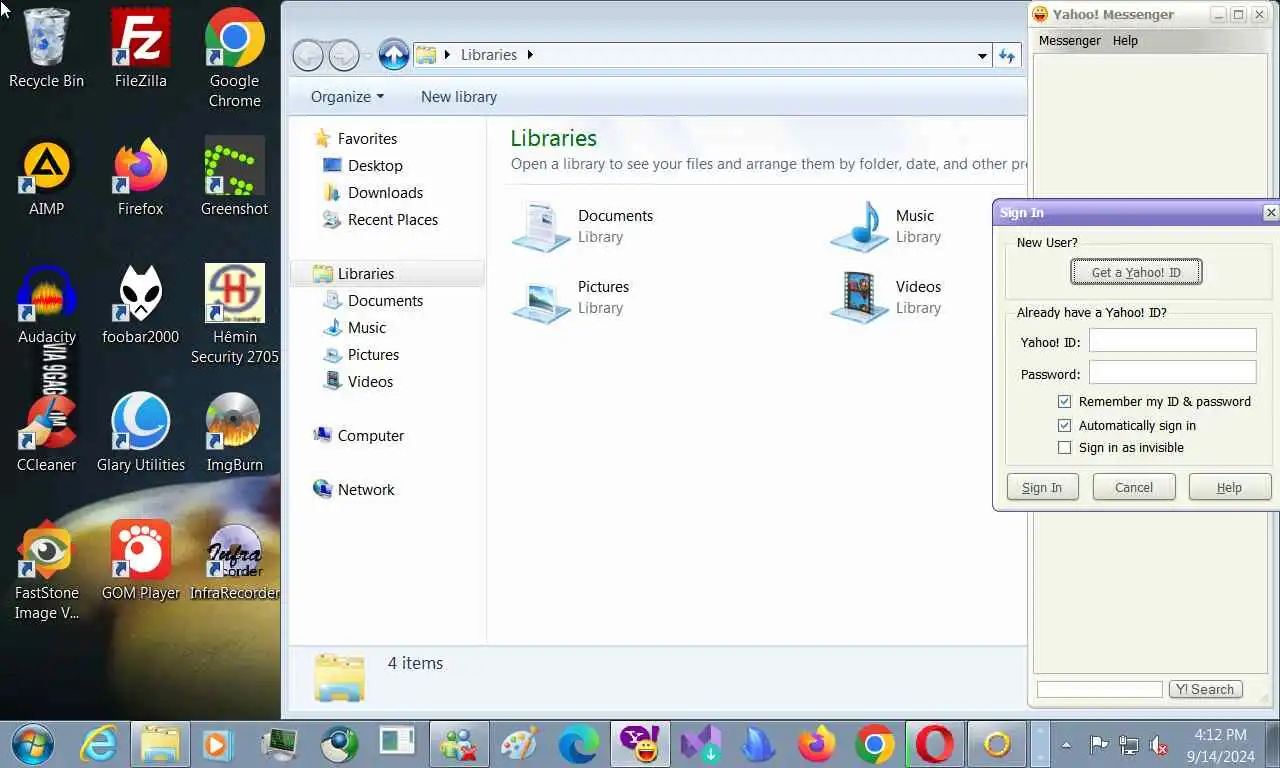
Task: Open the Windows Start menu
Action: point(32,744)
